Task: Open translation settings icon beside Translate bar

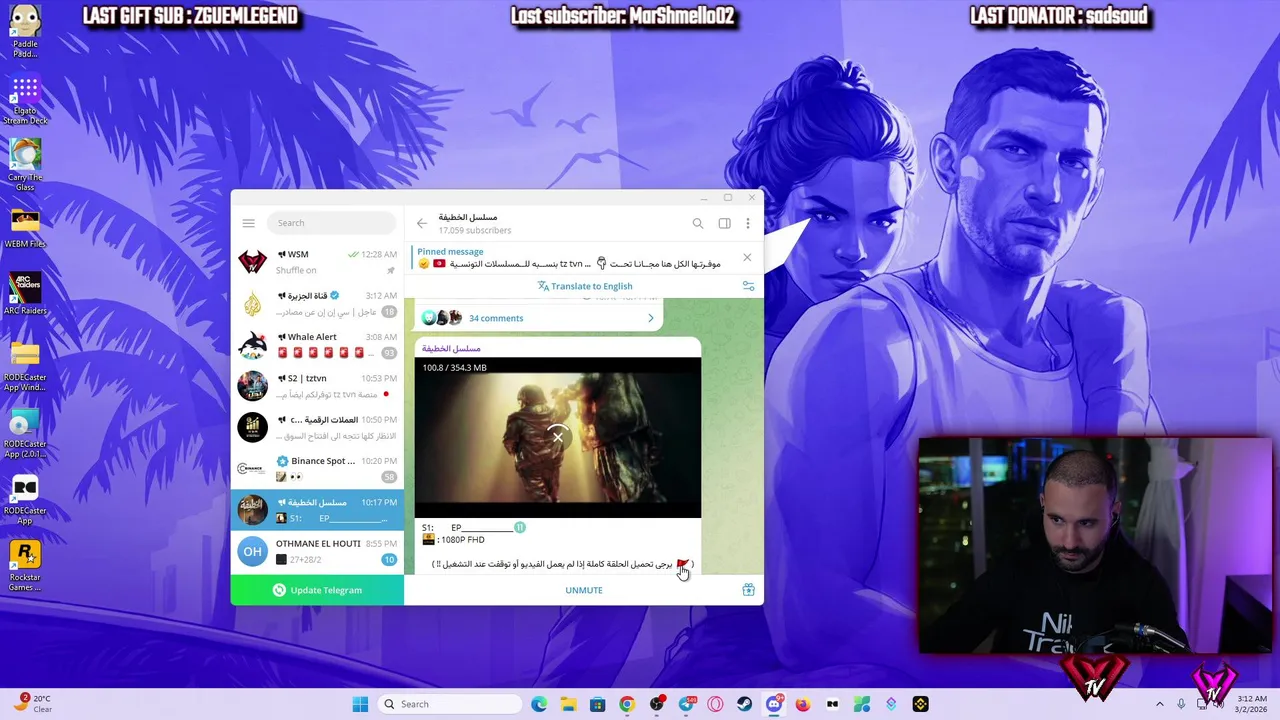Action: click(748, 286)
